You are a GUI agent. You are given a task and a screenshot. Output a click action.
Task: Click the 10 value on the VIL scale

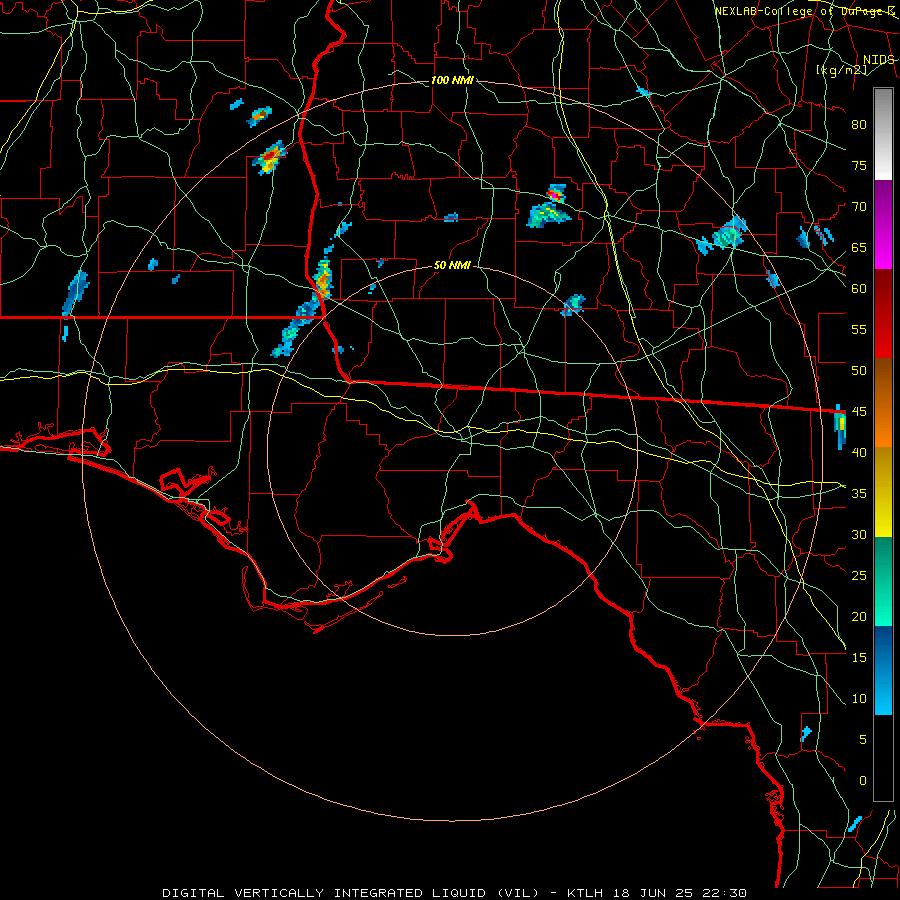pos(859,699)
